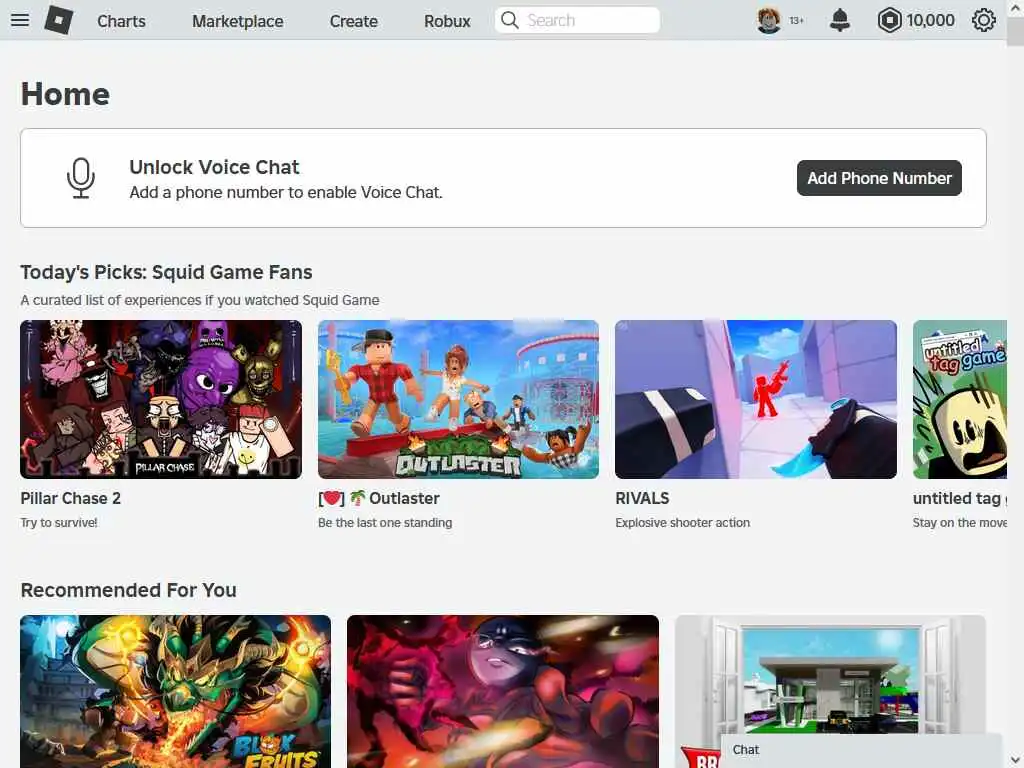Open the Pillar Chase 2 thumbnail
Viewport: 1024px width, 768px height.
point(161,399)
